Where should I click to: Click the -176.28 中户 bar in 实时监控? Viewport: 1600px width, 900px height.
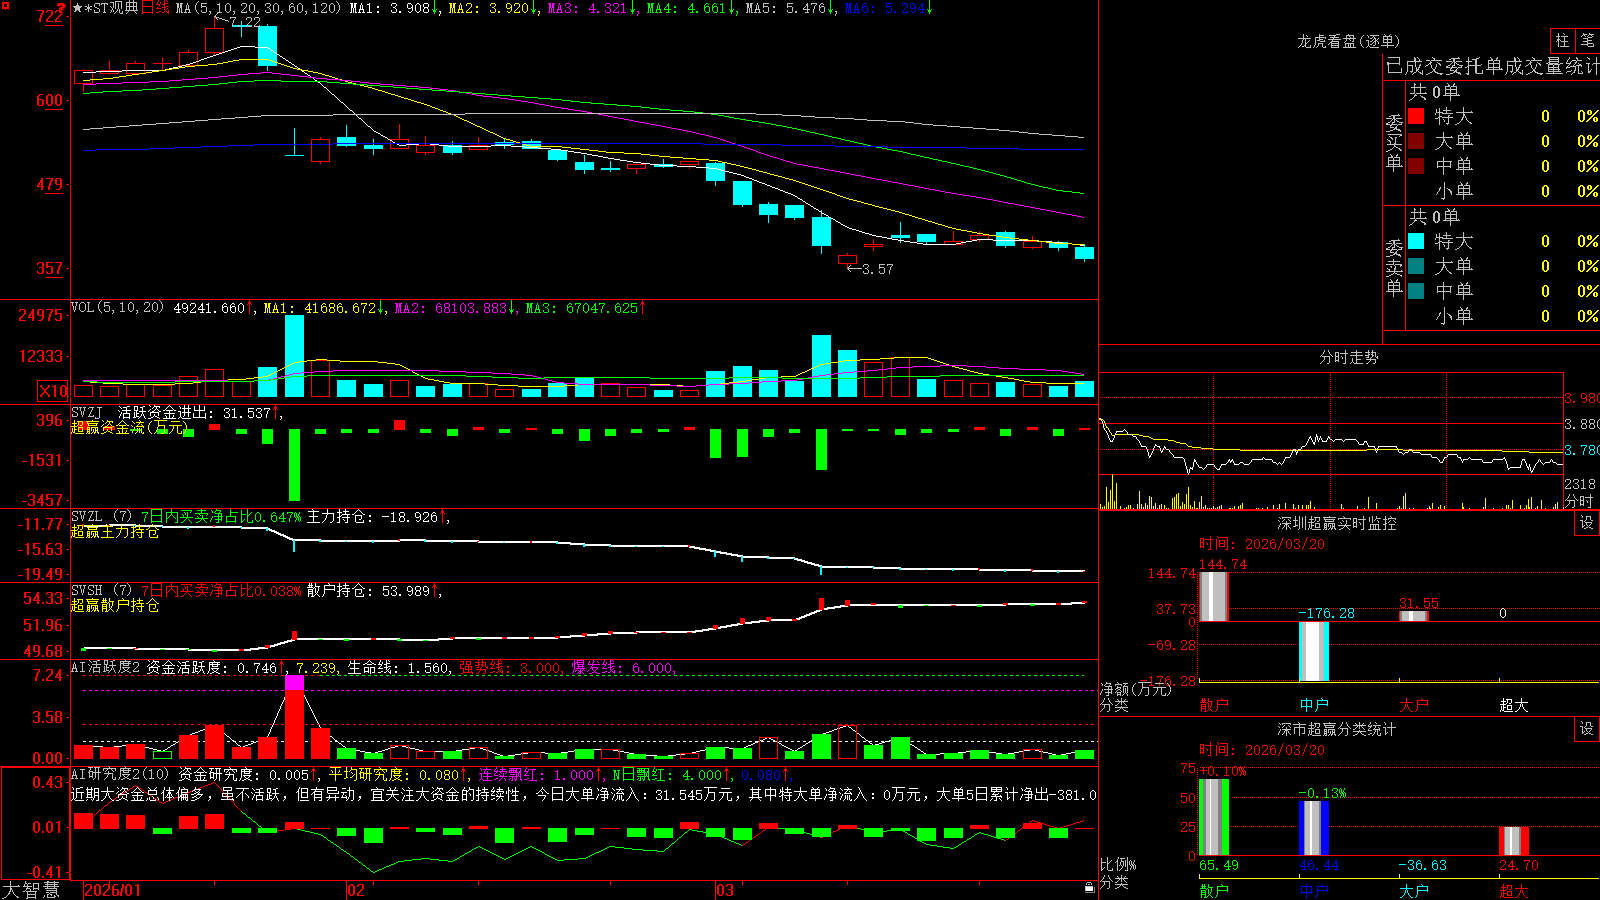1313,651
